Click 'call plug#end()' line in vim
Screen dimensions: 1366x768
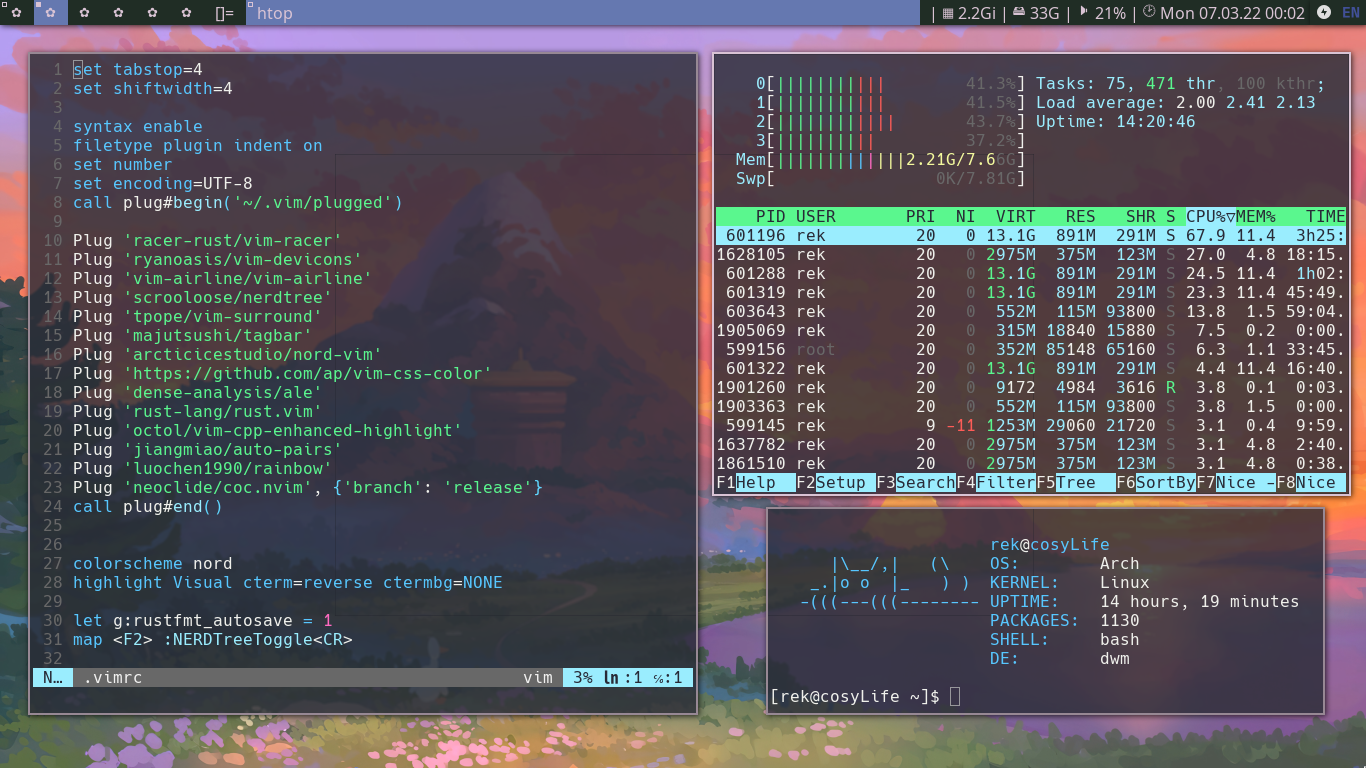148,506
